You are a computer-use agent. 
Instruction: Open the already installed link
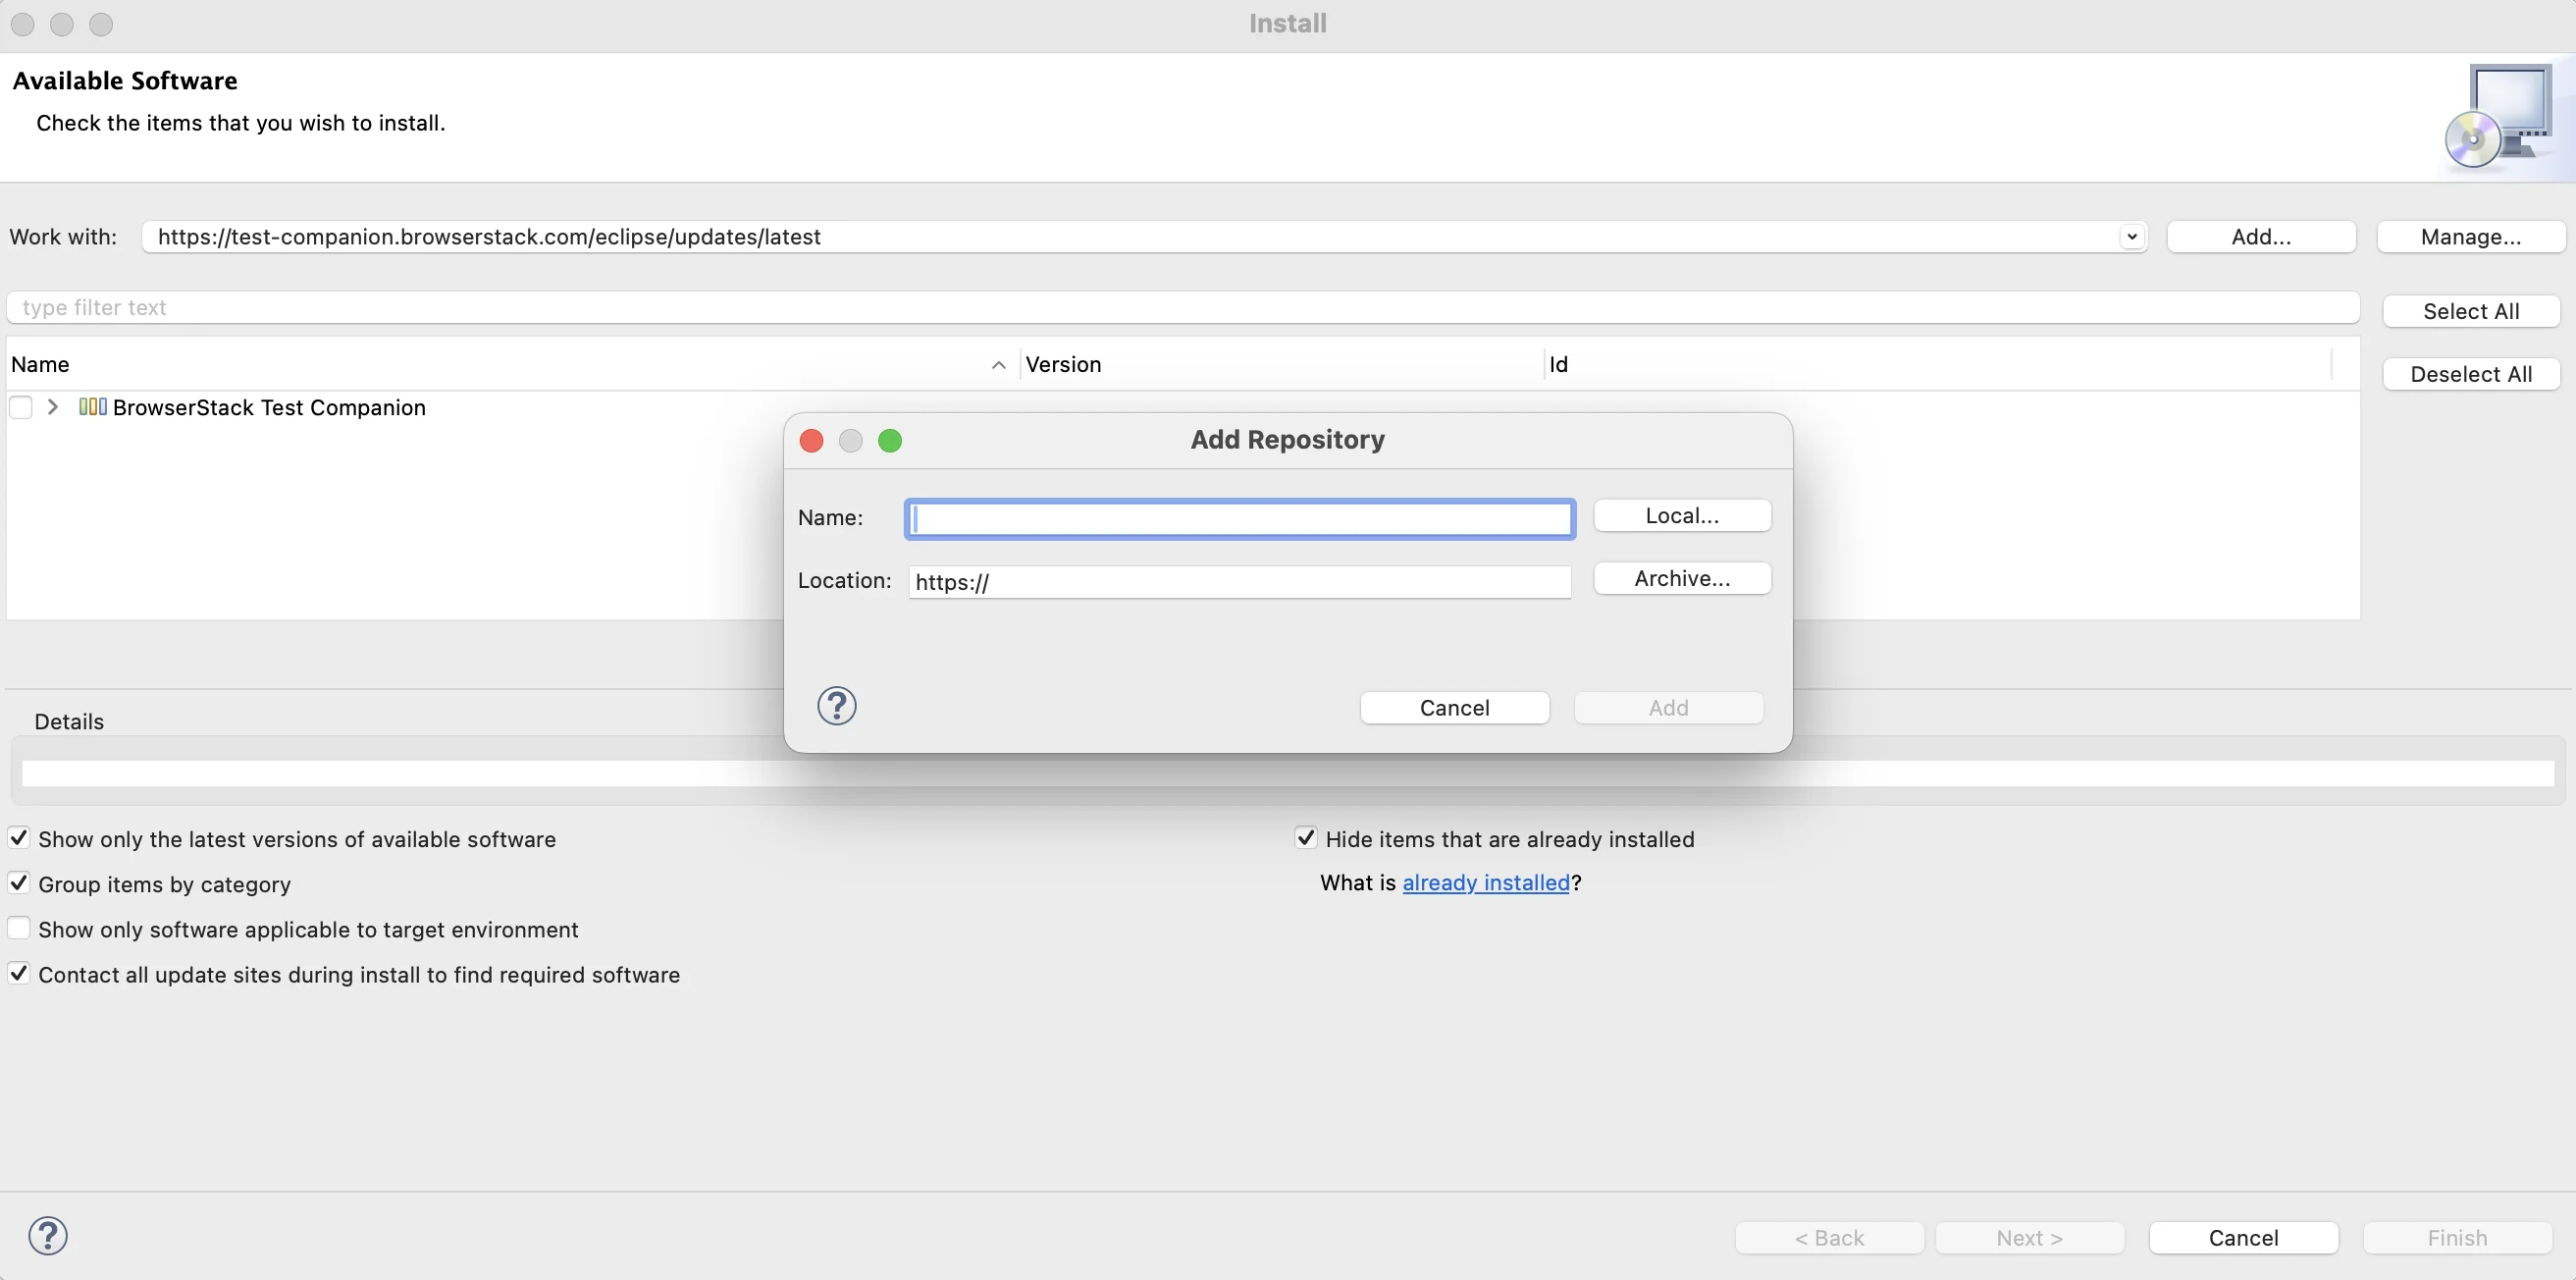[1485, 883]
